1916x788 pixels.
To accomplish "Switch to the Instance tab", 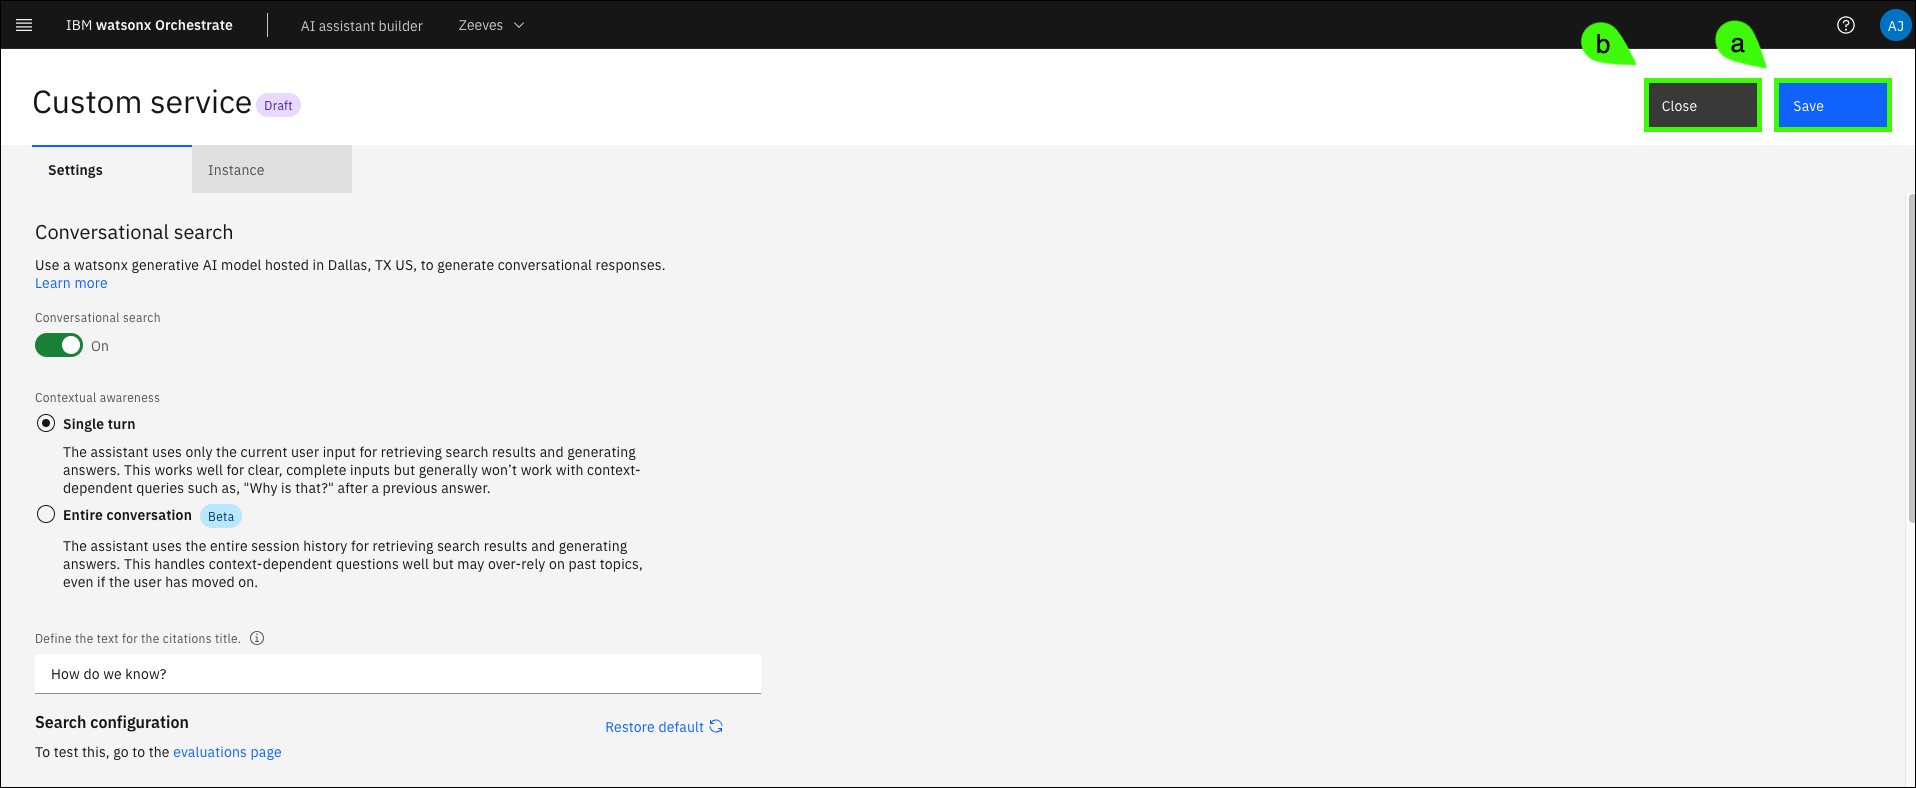I will [271, 170].
